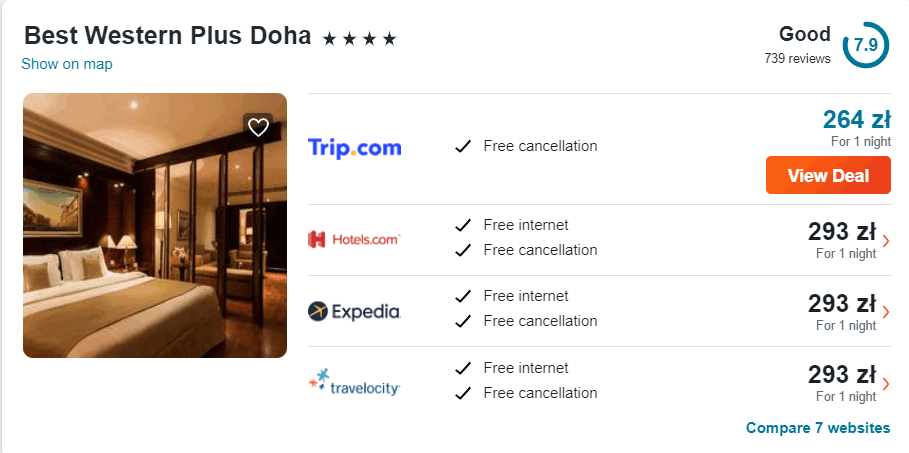Click the Best Western Plus Doha title
This screenshot has height=453, width=909.
coord(168,36)
